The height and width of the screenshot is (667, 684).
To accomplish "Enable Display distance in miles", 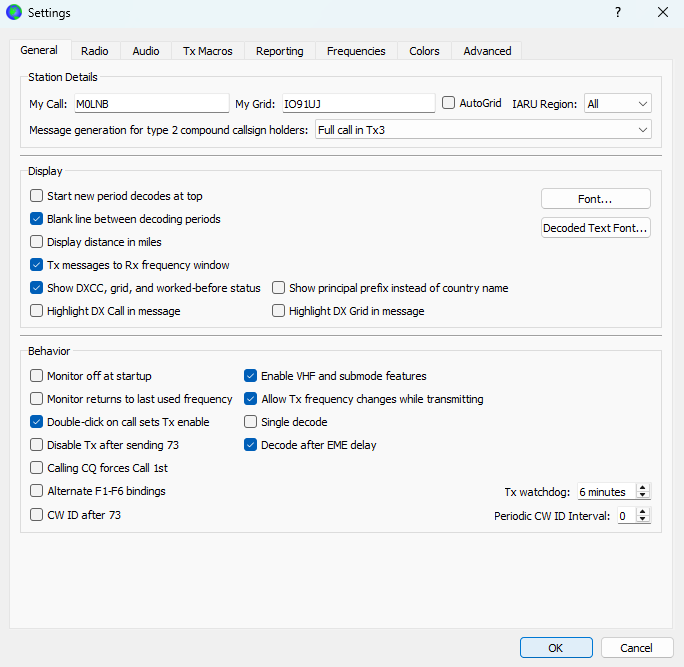I will tap(37, 242).
